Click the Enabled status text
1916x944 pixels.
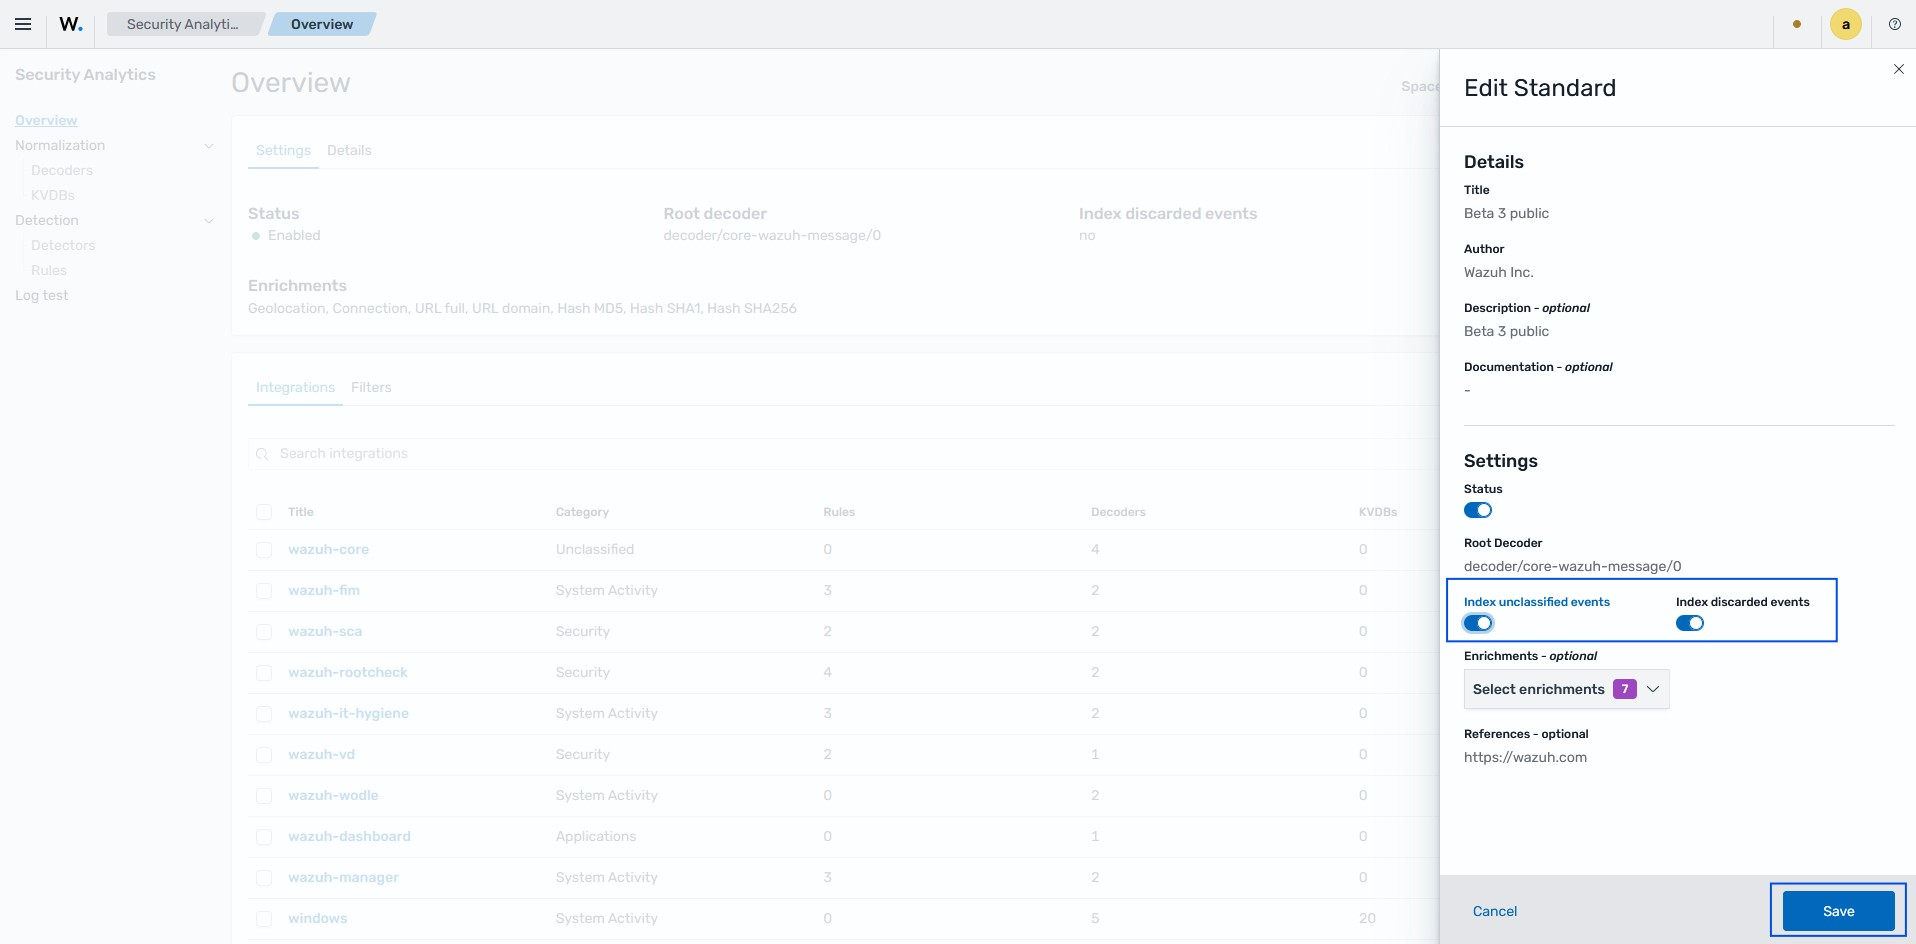click(294, 236)
